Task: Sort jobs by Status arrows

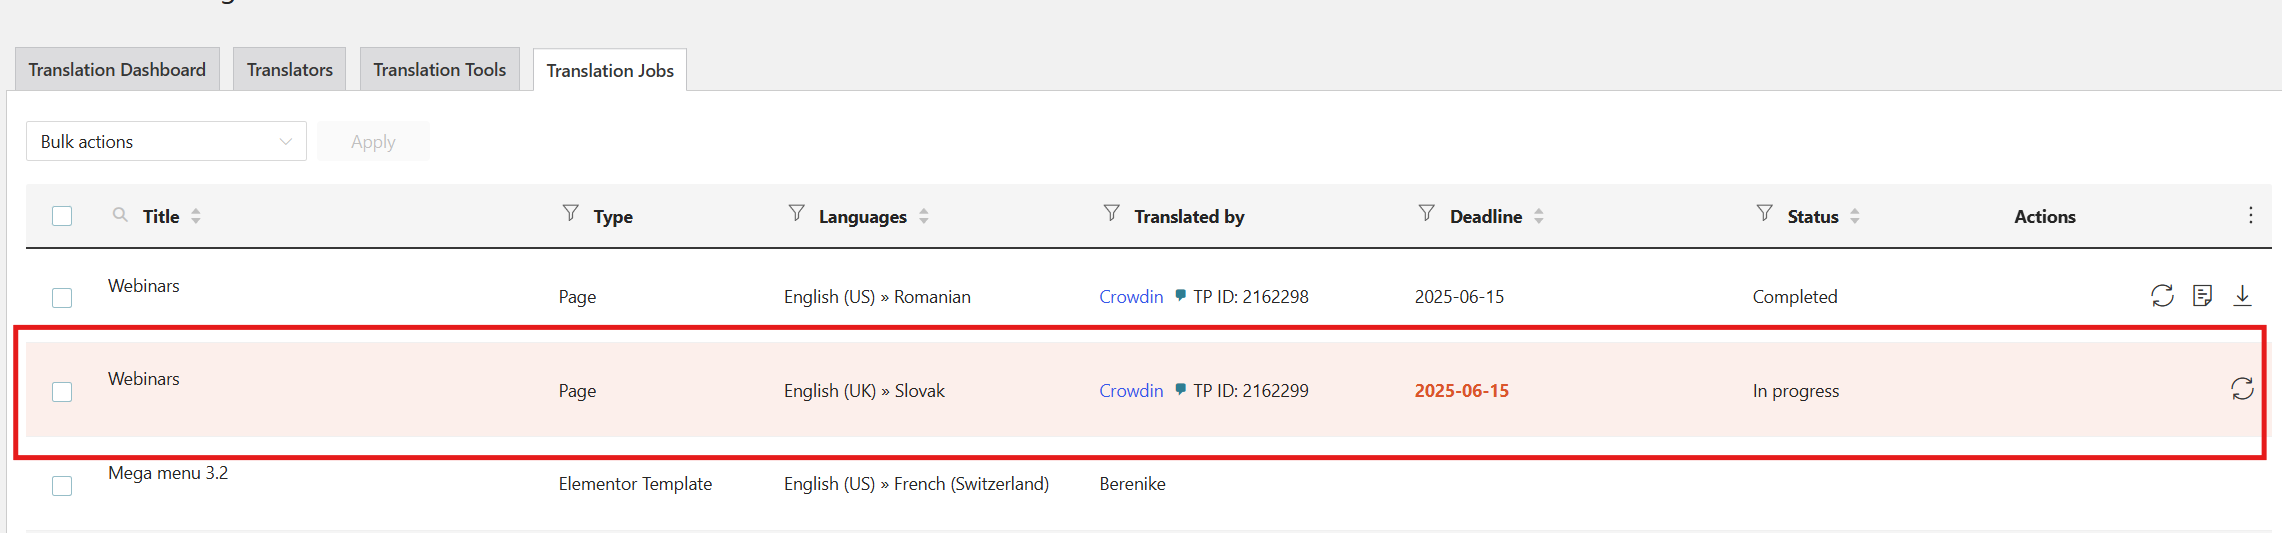Action: [1854, 216]
